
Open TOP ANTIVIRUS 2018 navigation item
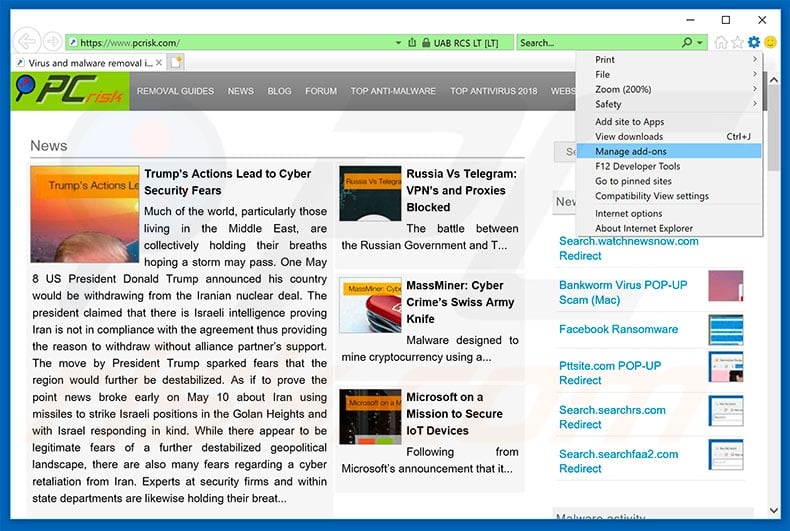pos(493,91)
